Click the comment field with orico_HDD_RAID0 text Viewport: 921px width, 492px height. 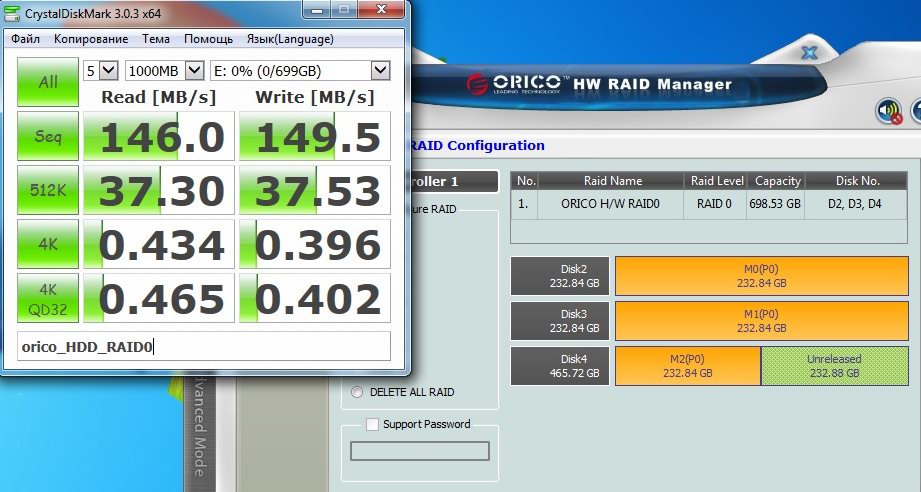tap(203, 347)
